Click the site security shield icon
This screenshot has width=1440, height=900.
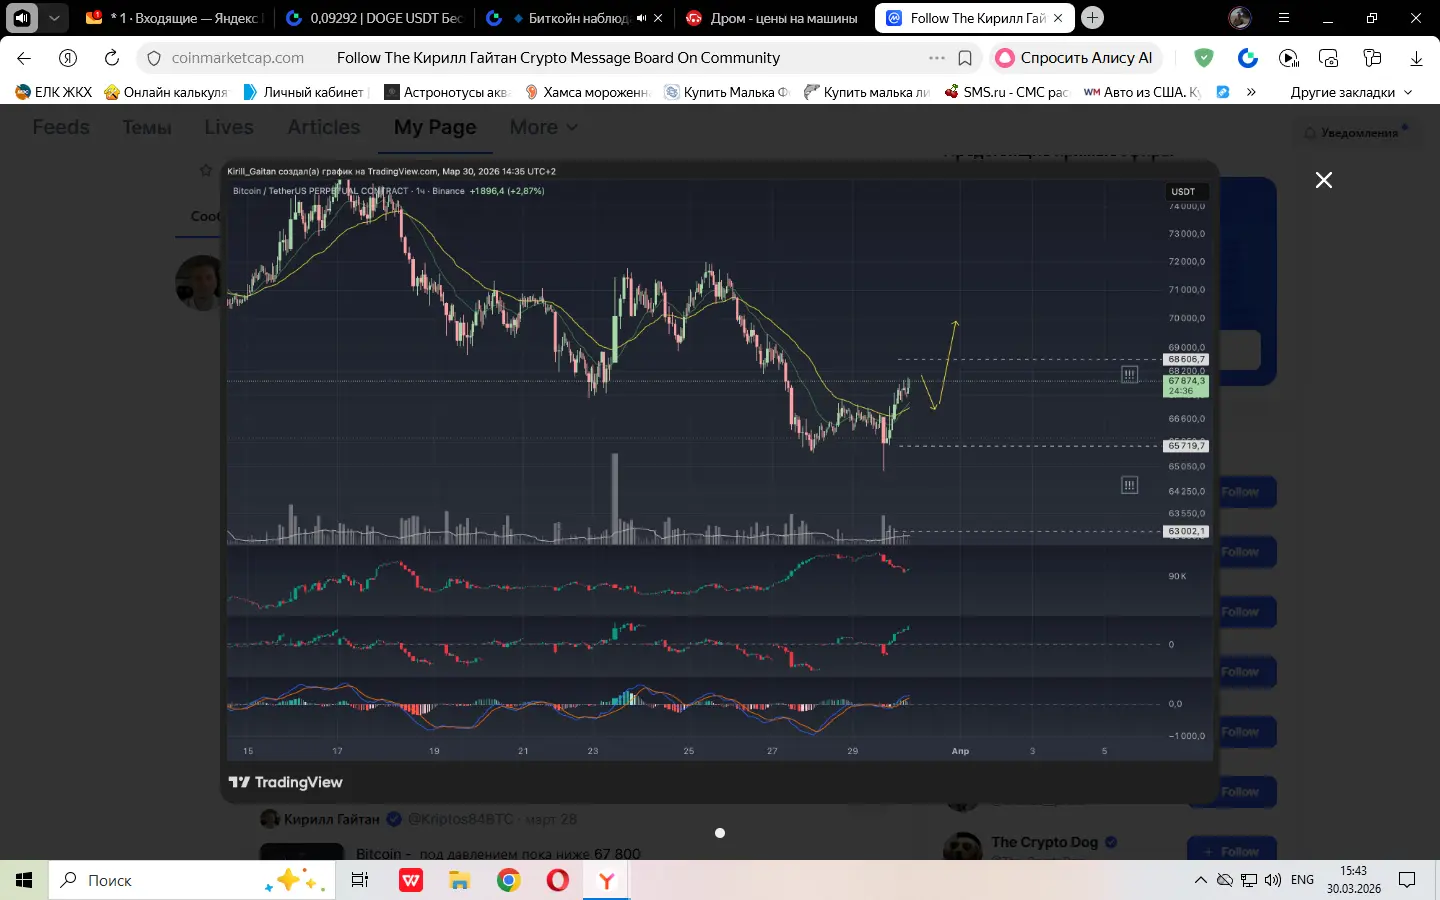point(154,58)
